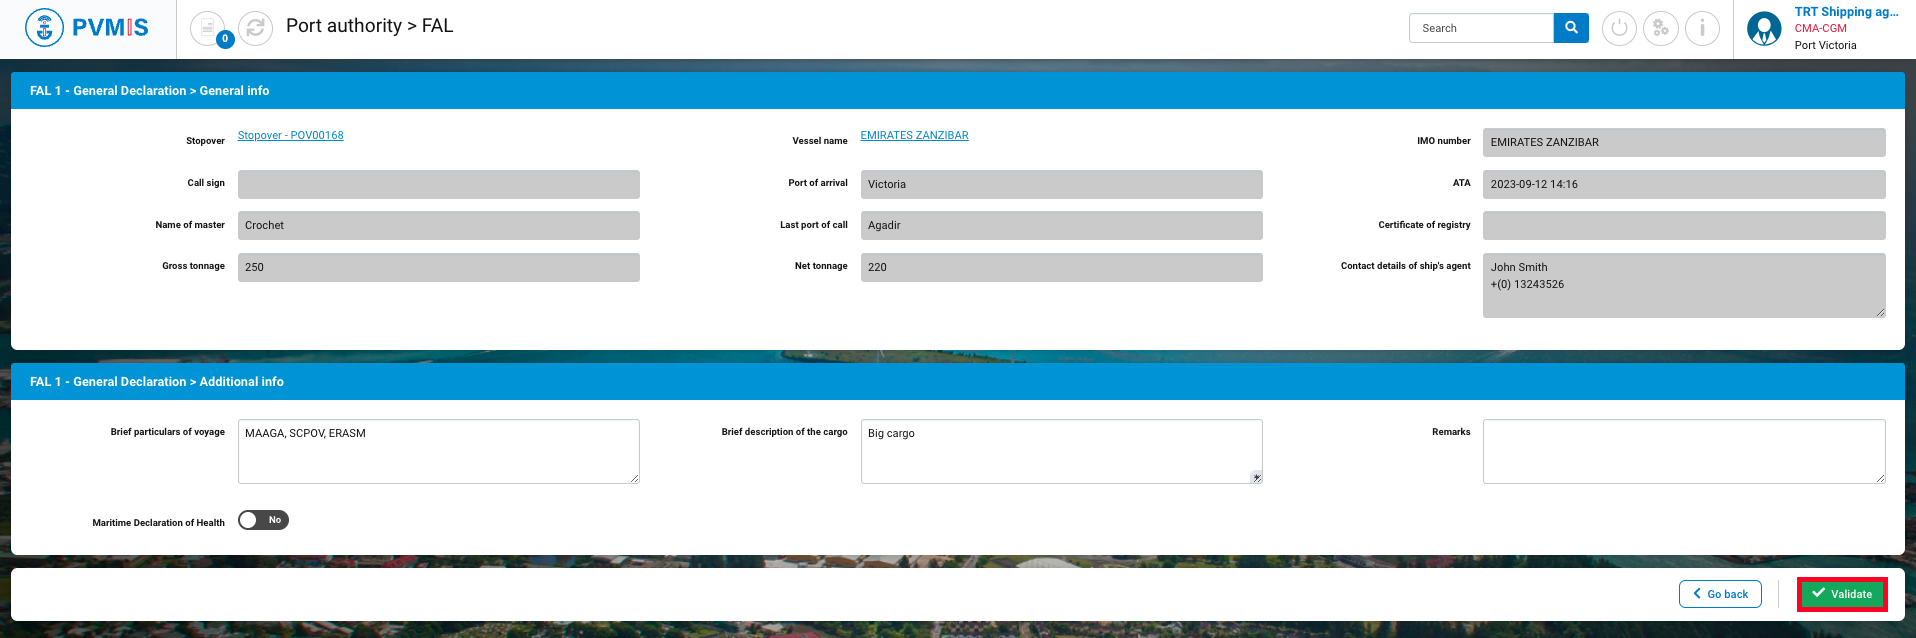Toggle the Maritime Declaration of Health switch

263,520
